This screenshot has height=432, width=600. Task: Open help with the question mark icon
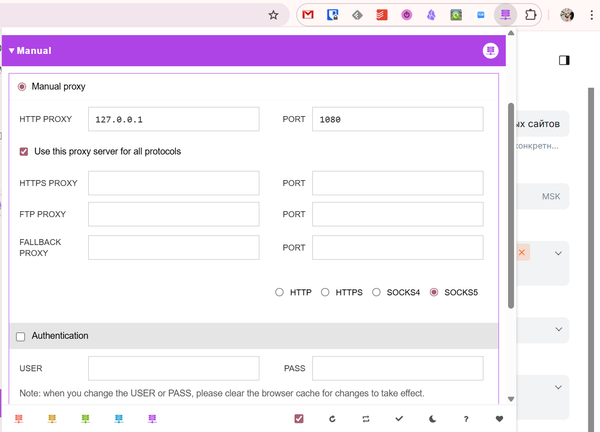(466, 419)
